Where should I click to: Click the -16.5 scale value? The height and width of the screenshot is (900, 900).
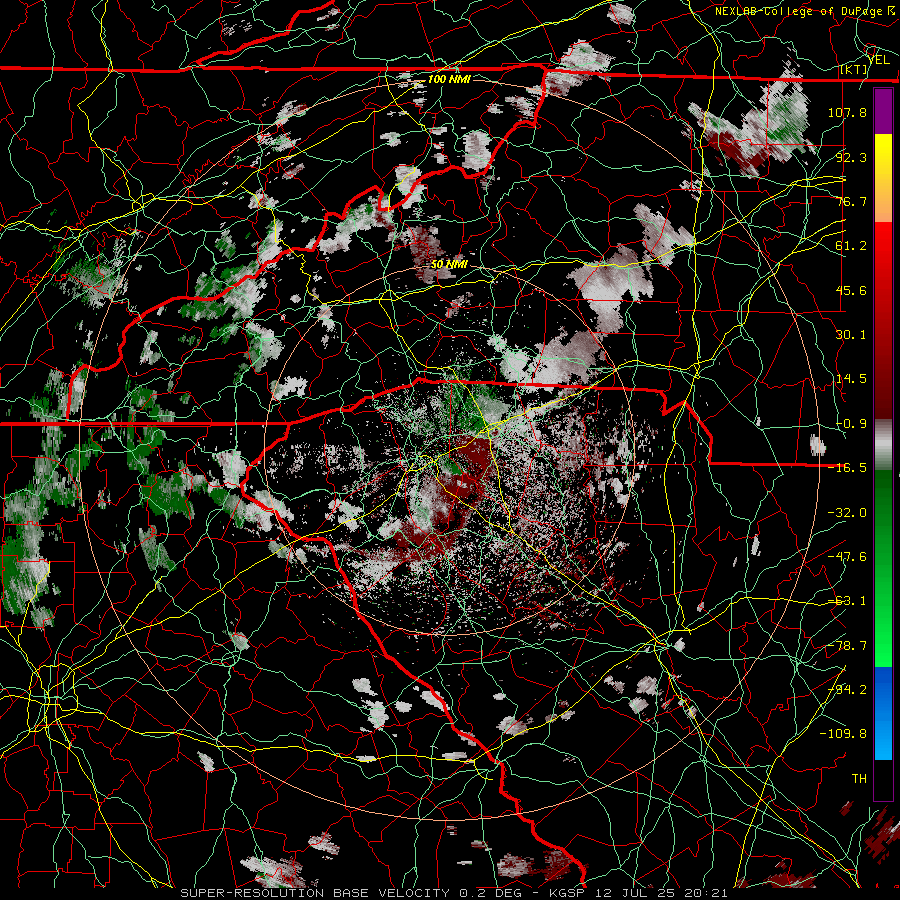click(x=847, y=467)
